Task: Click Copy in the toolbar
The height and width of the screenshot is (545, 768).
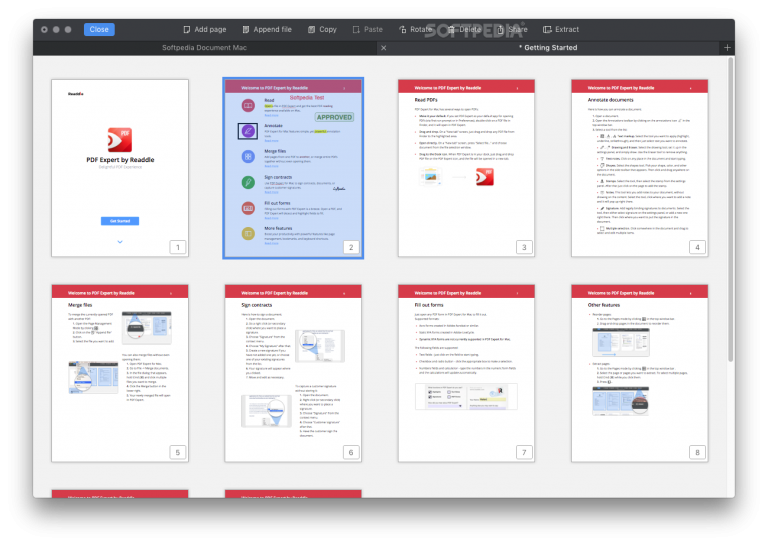Action: (322, 29)
